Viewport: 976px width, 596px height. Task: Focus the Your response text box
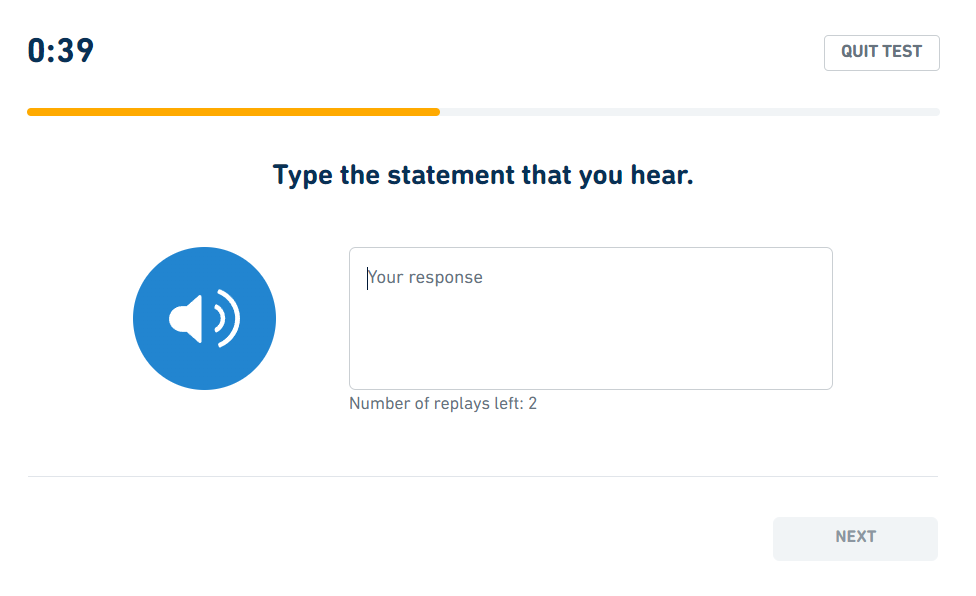(591, 319)
